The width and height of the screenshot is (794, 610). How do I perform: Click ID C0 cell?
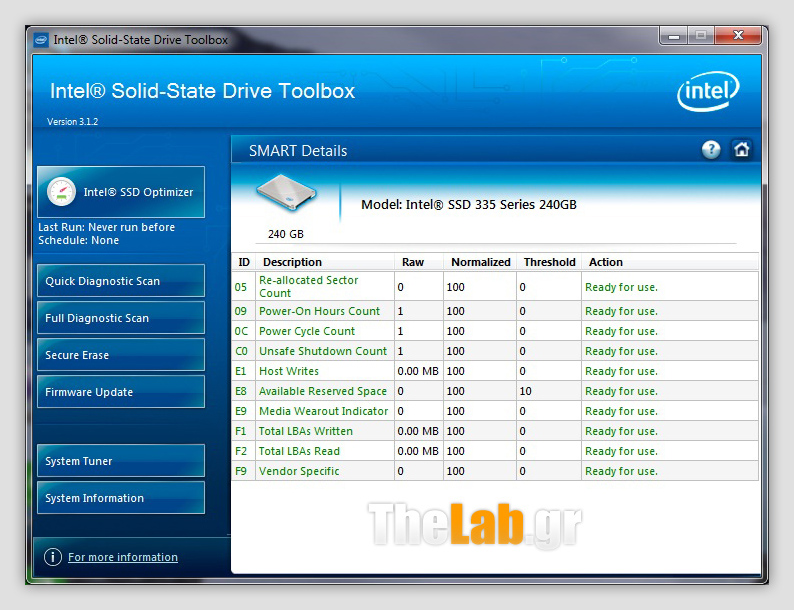tap(241, 351)
